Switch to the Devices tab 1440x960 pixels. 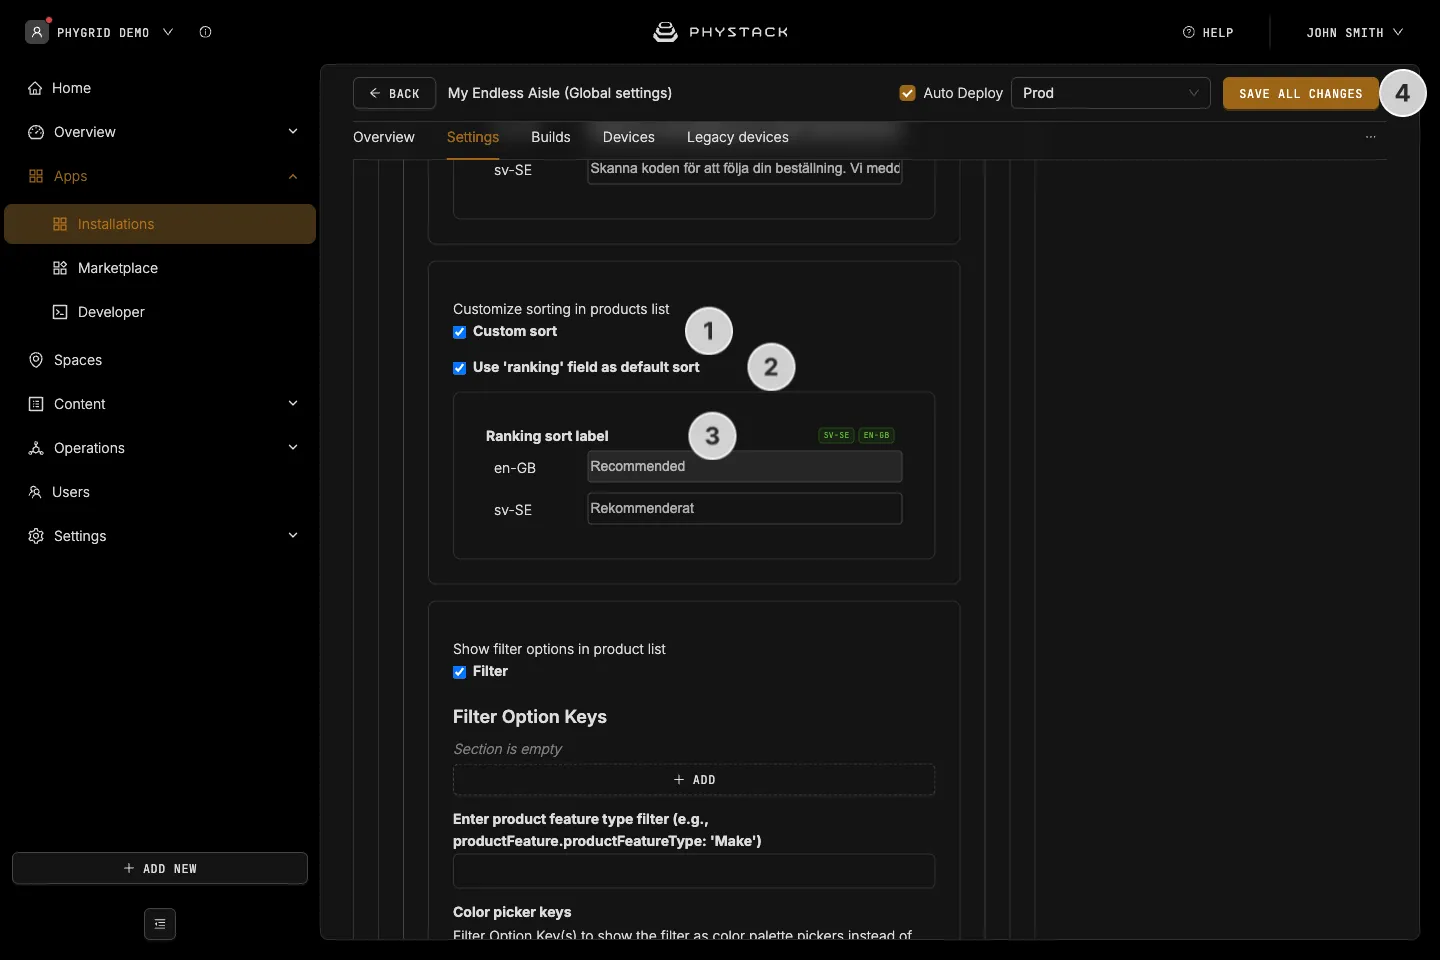(629, 137)
